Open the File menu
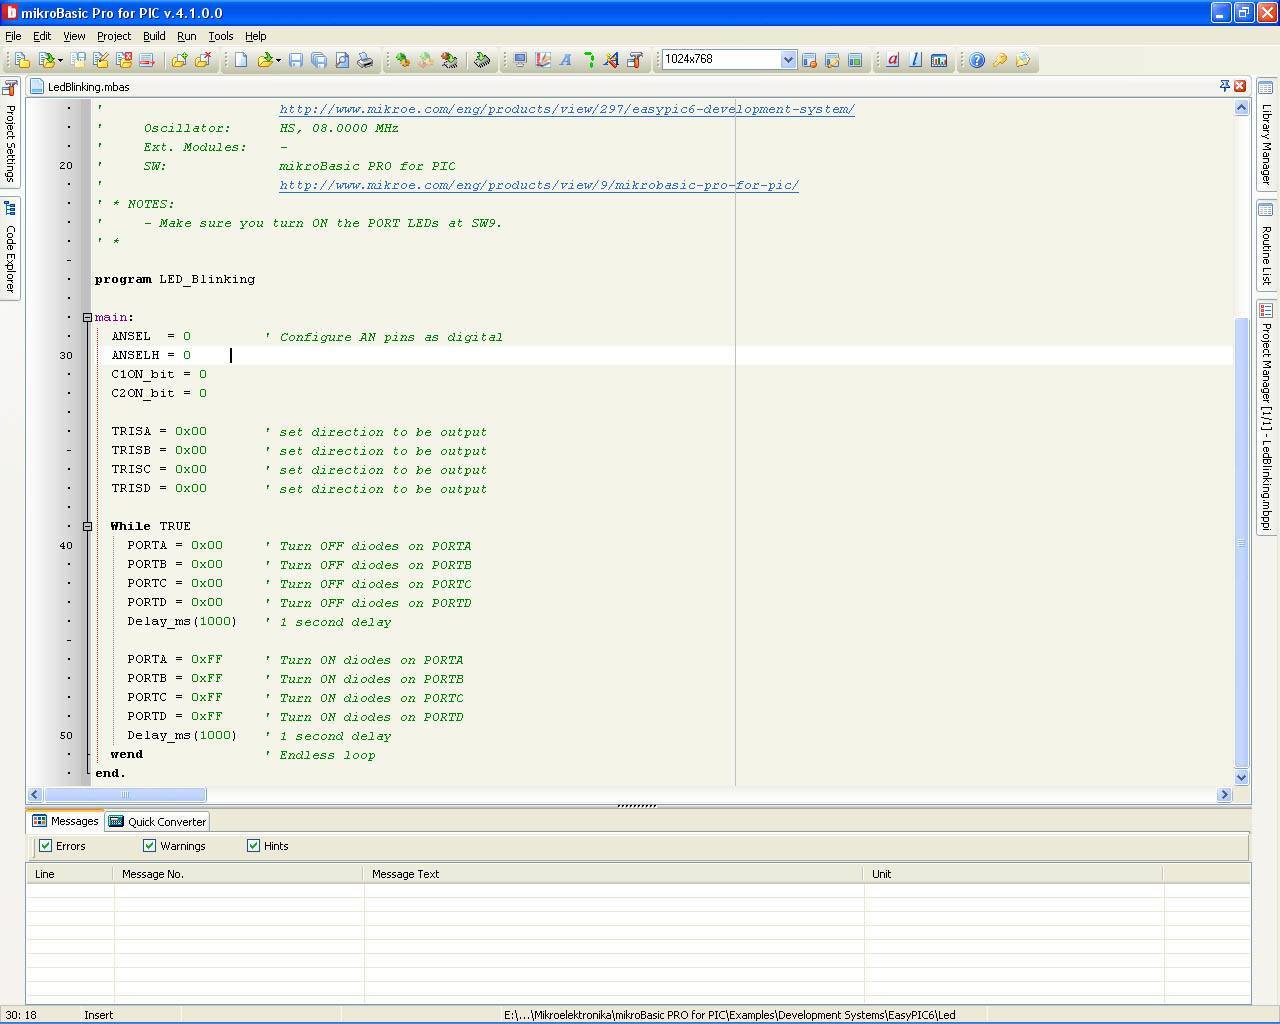 point(13,36)
